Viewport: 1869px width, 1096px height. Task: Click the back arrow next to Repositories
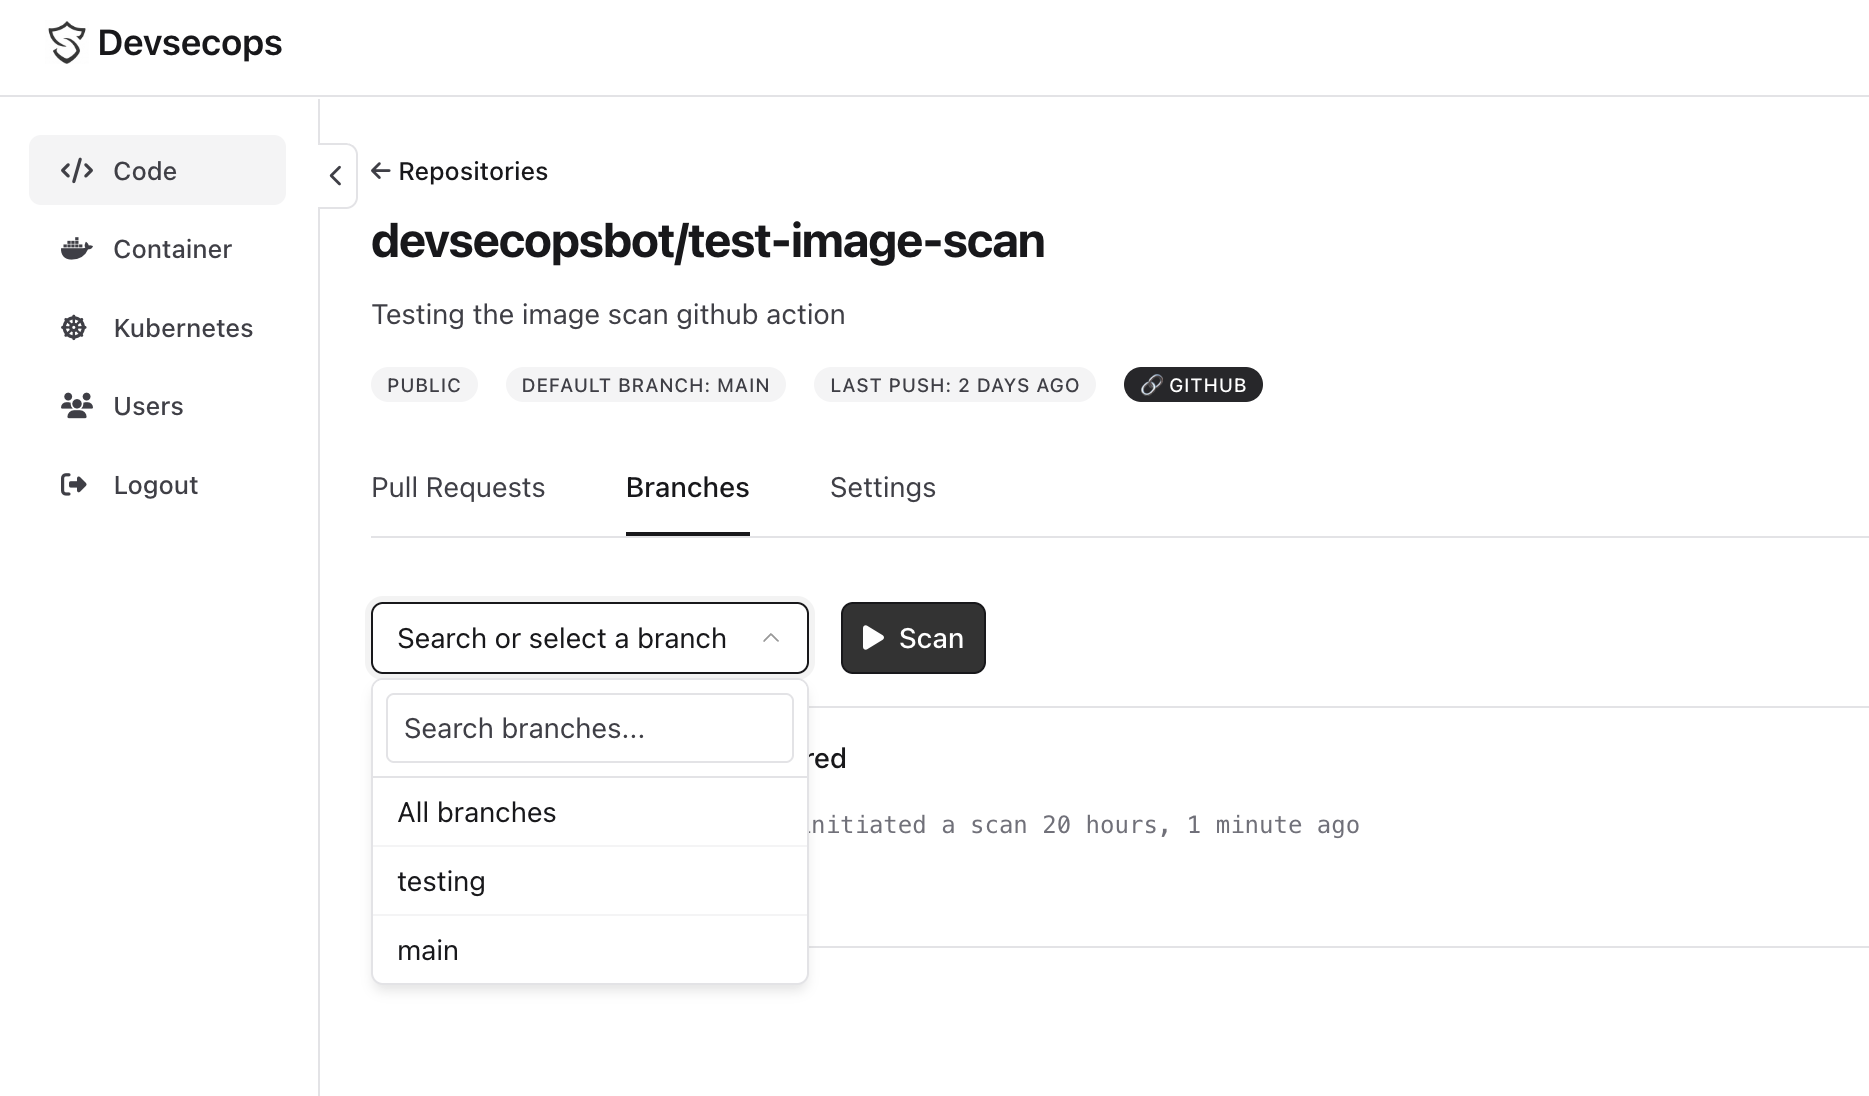pyautogui.click(x=380, y=171)
